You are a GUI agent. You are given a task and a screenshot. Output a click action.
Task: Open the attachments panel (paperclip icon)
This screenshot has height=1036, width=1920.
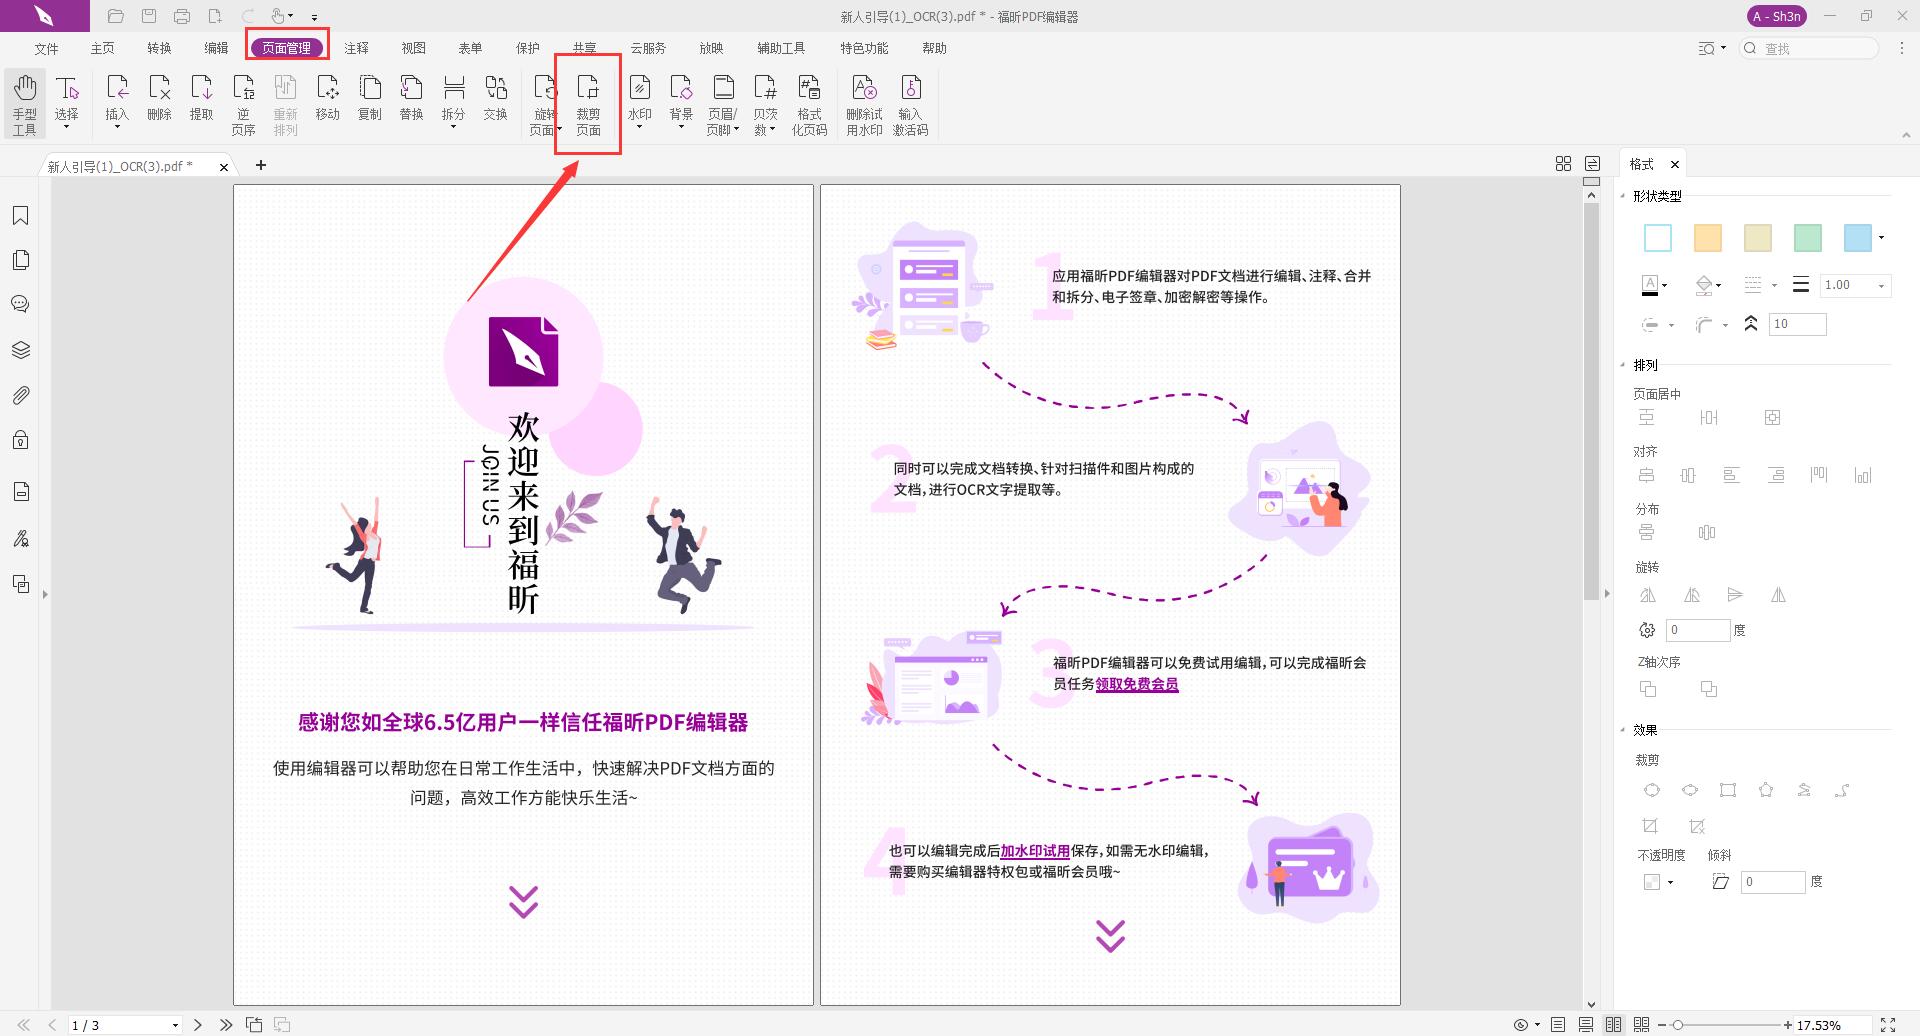(21, 394)
